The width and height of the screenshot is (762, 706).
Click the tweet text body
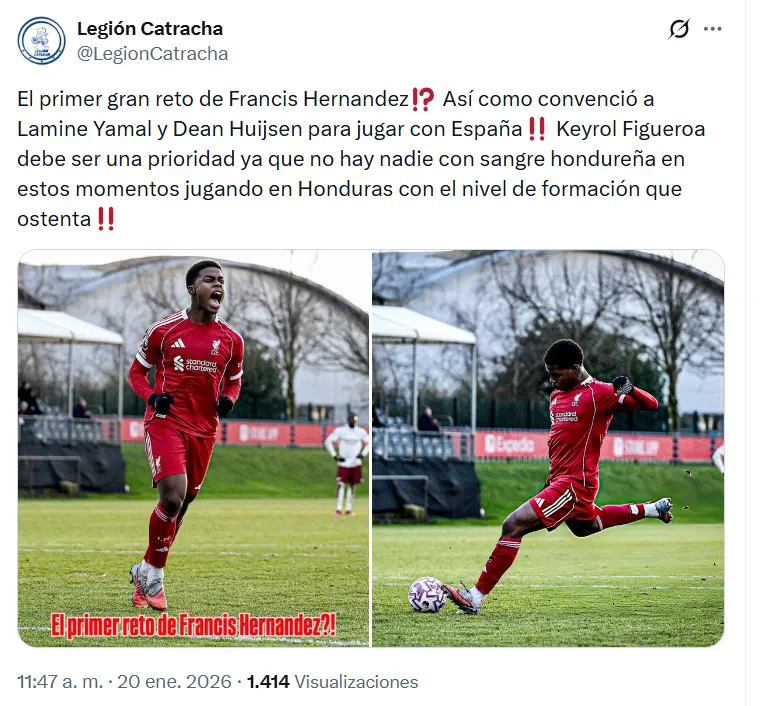[361, 159]
